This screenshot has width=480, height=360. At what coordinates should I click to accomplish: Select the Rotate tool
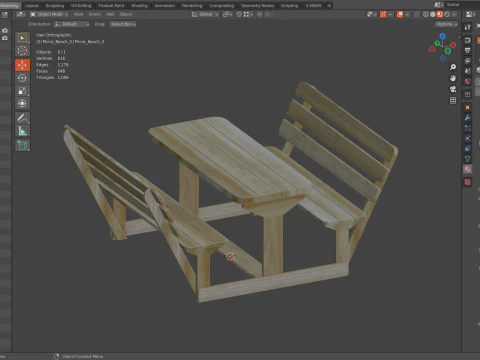[22, 78]
